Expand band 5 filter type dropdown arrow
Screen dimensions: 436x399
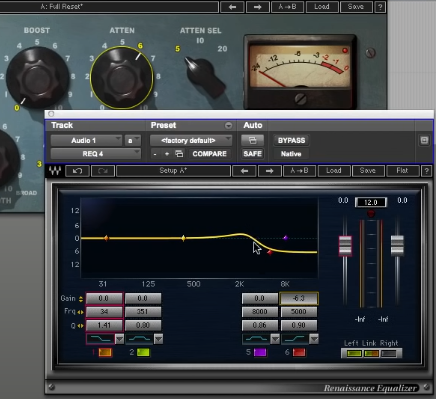[275, 339]
